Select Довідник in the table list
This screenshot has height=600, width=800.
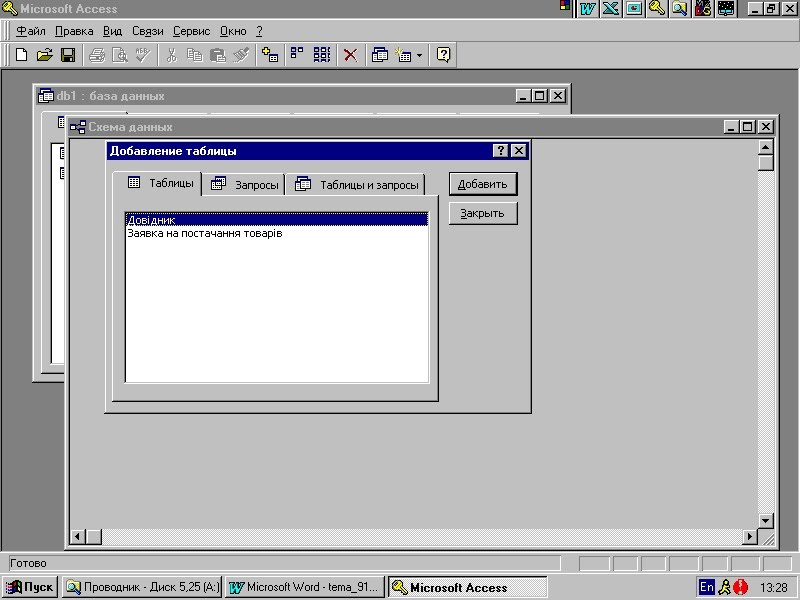pos(277,220)
